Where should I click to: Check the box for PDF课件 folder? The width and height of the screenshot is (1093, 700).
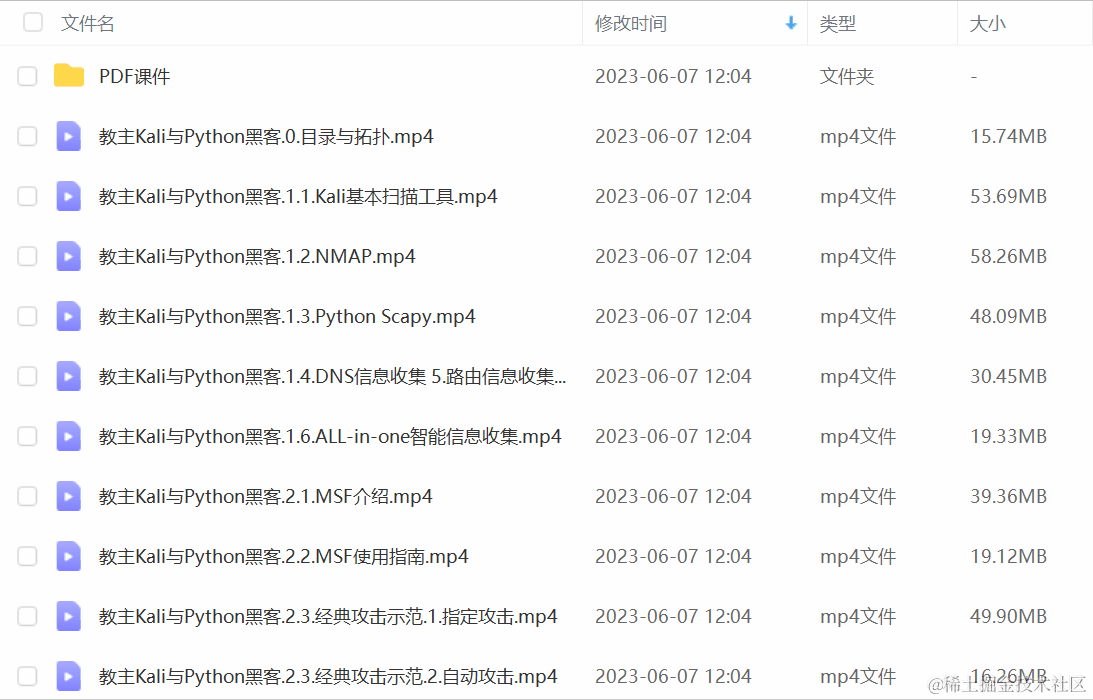27,76
